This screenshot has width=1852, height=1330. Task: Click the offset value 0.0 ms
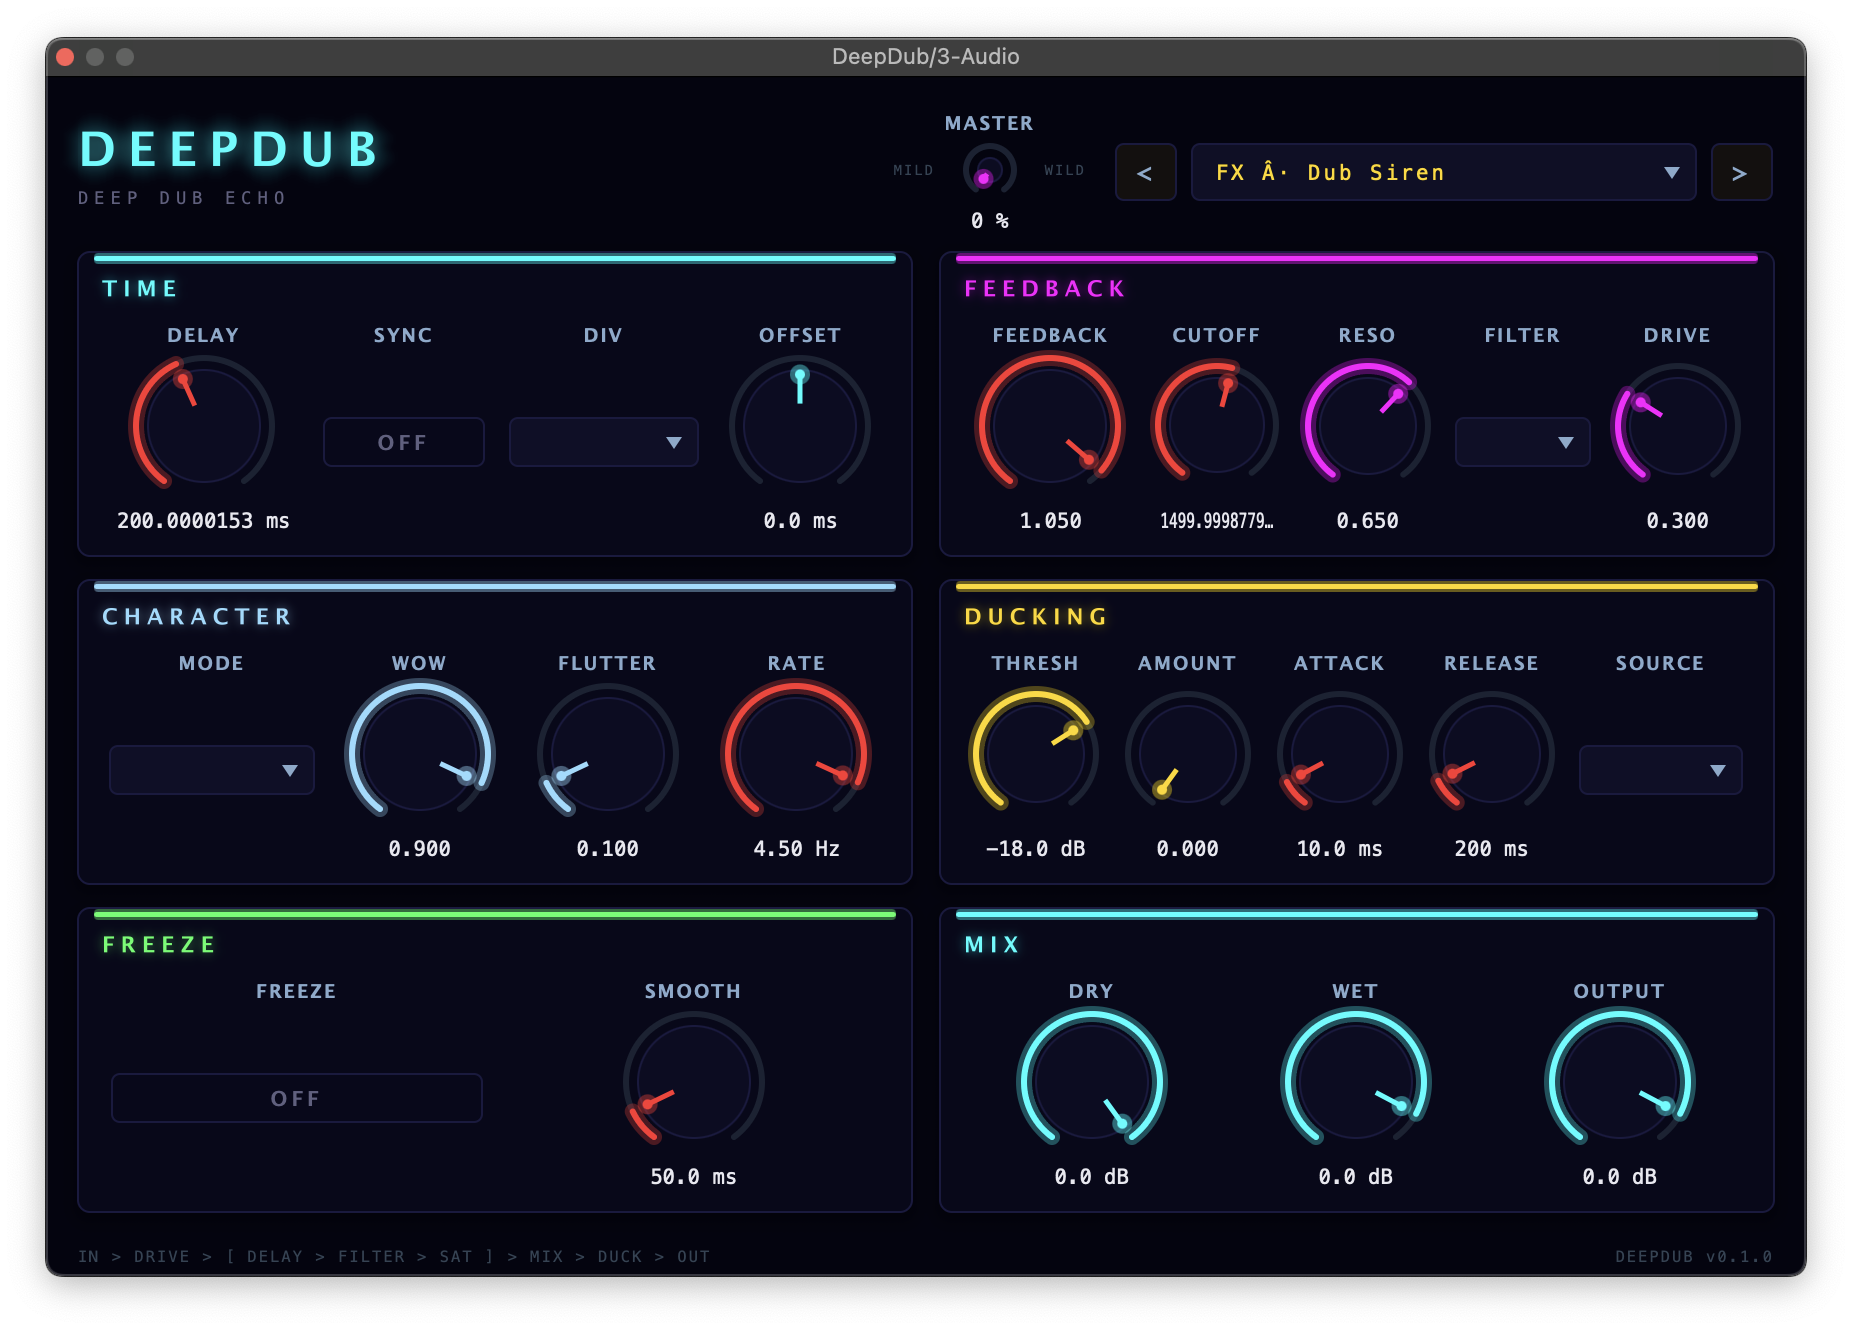[800, 521]
